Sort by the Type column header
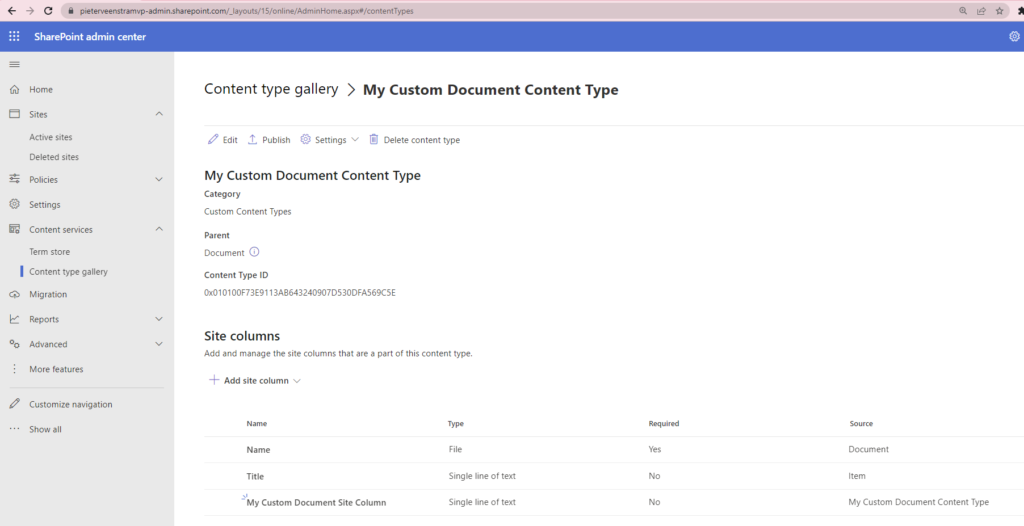This screenshot has width=1024, height=526. click(x=456, y=423)
